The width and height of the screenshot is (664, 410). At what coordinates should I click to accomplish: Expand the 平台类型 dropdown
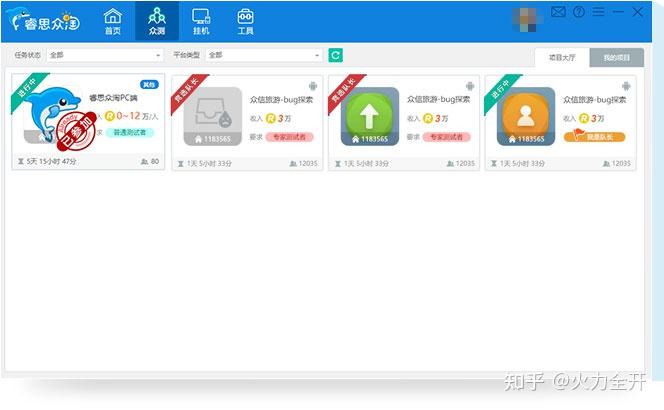(264, 55)
